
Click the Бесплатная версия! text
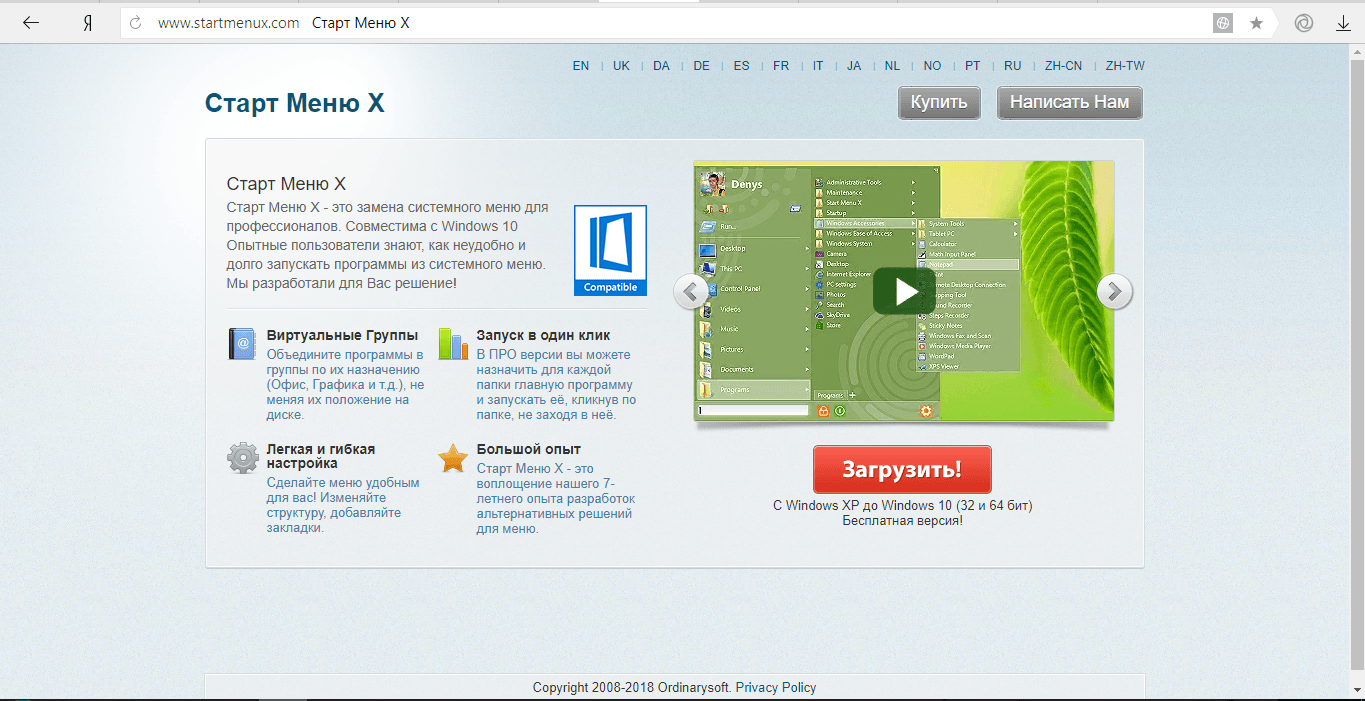point(902,521)
